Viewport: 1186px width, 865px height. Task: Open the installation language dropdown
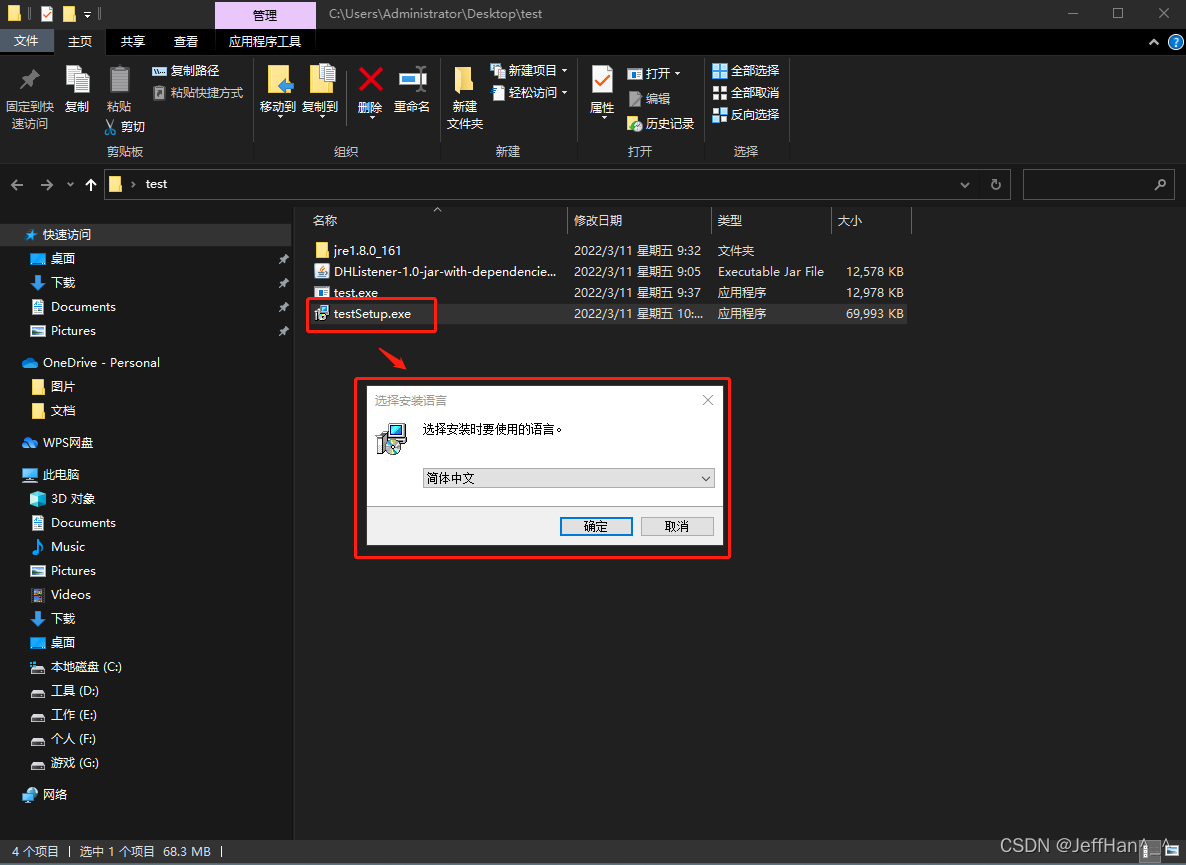pyautogui.click(x=707, y=478)
